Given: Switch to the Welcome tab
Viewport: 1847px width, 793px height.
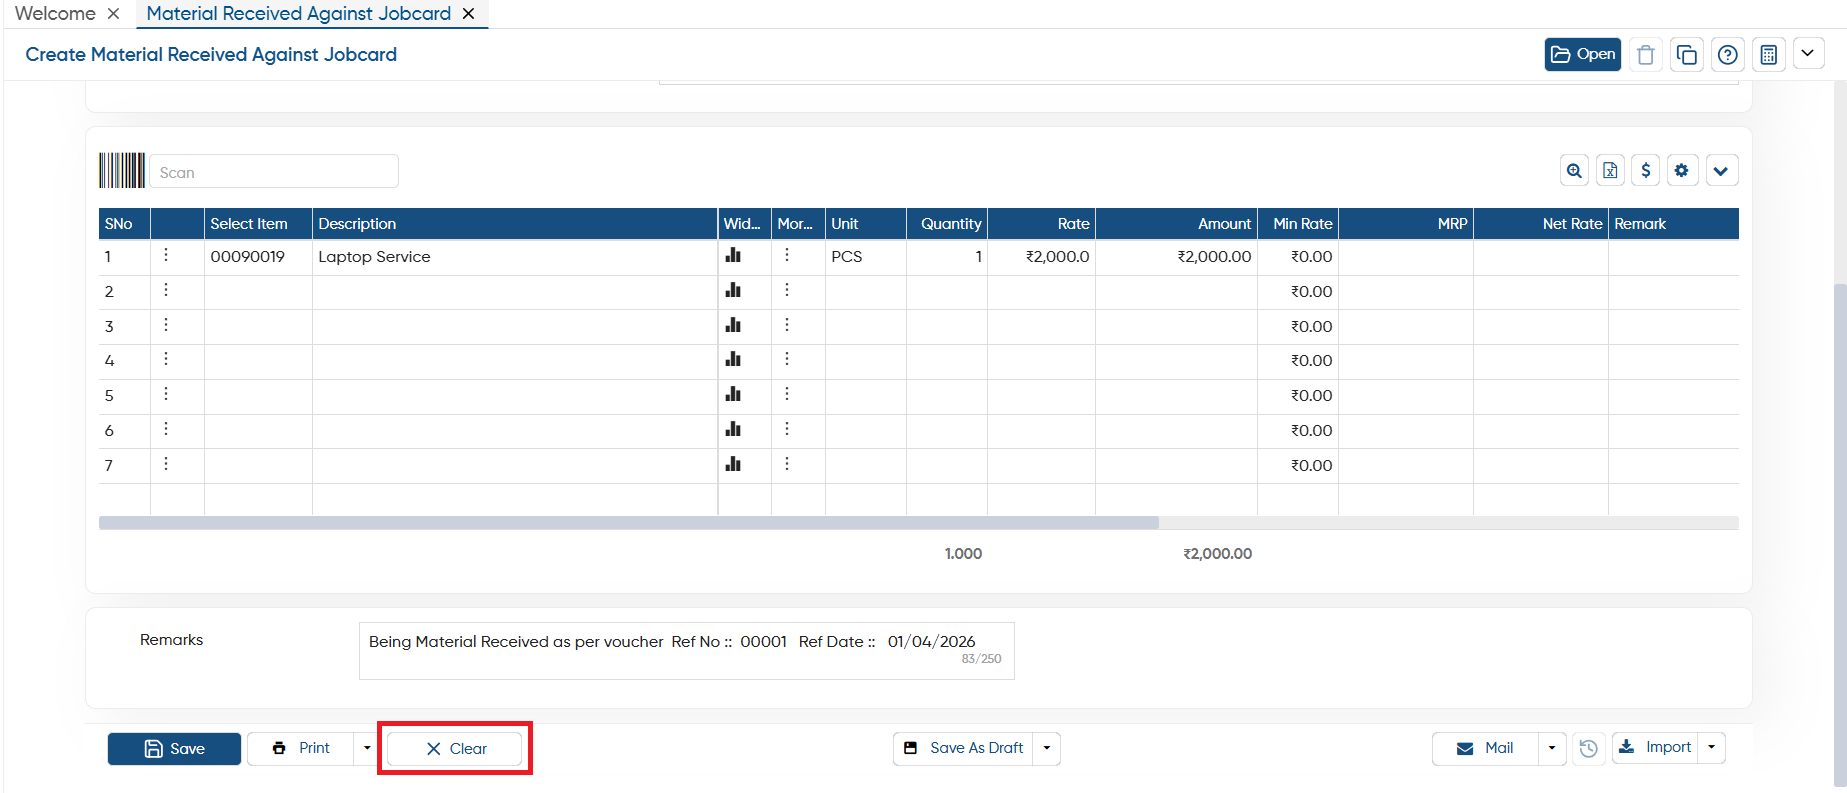Looking at the screenshot, I should click(55, 14).
